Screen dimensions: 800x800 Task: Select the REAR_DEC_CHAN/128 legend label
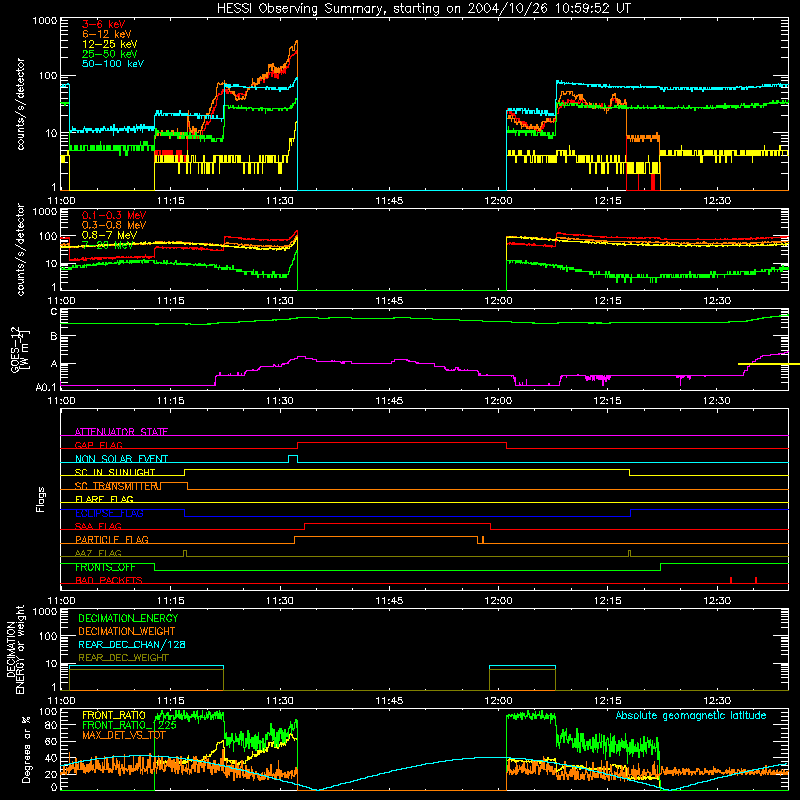[x=132, y=644]
